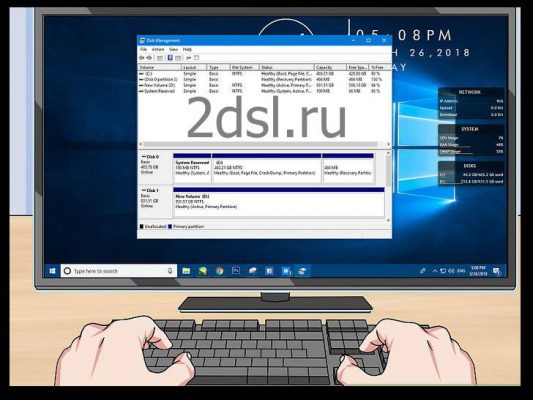533x400 pixels.
Task: Sort by the Layout column header
Action: [x=194, y=67]
